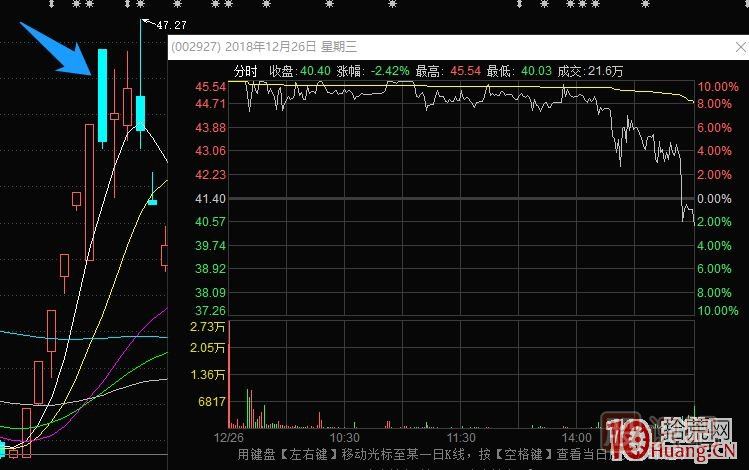Image resolution: width=749 pixels, height=470 pixels.
Task: Select the cyan candlestick below the 47.27 high
Action: point(141,112)
